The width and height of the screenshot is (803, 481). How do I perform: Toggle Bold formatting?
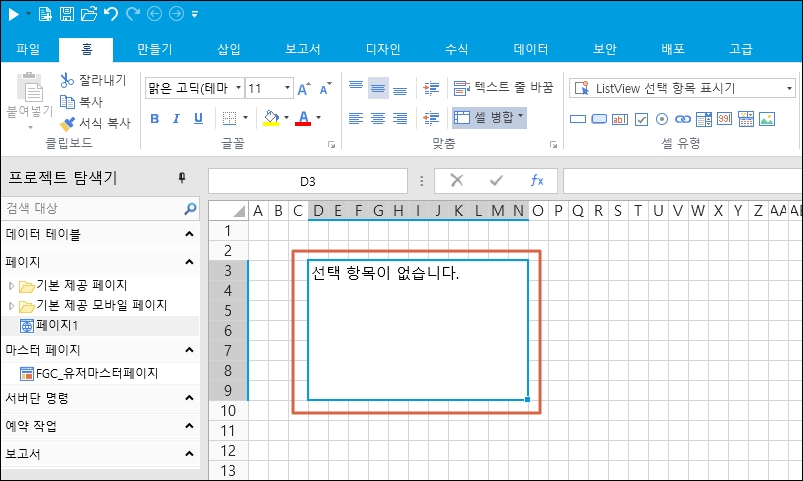155,119
